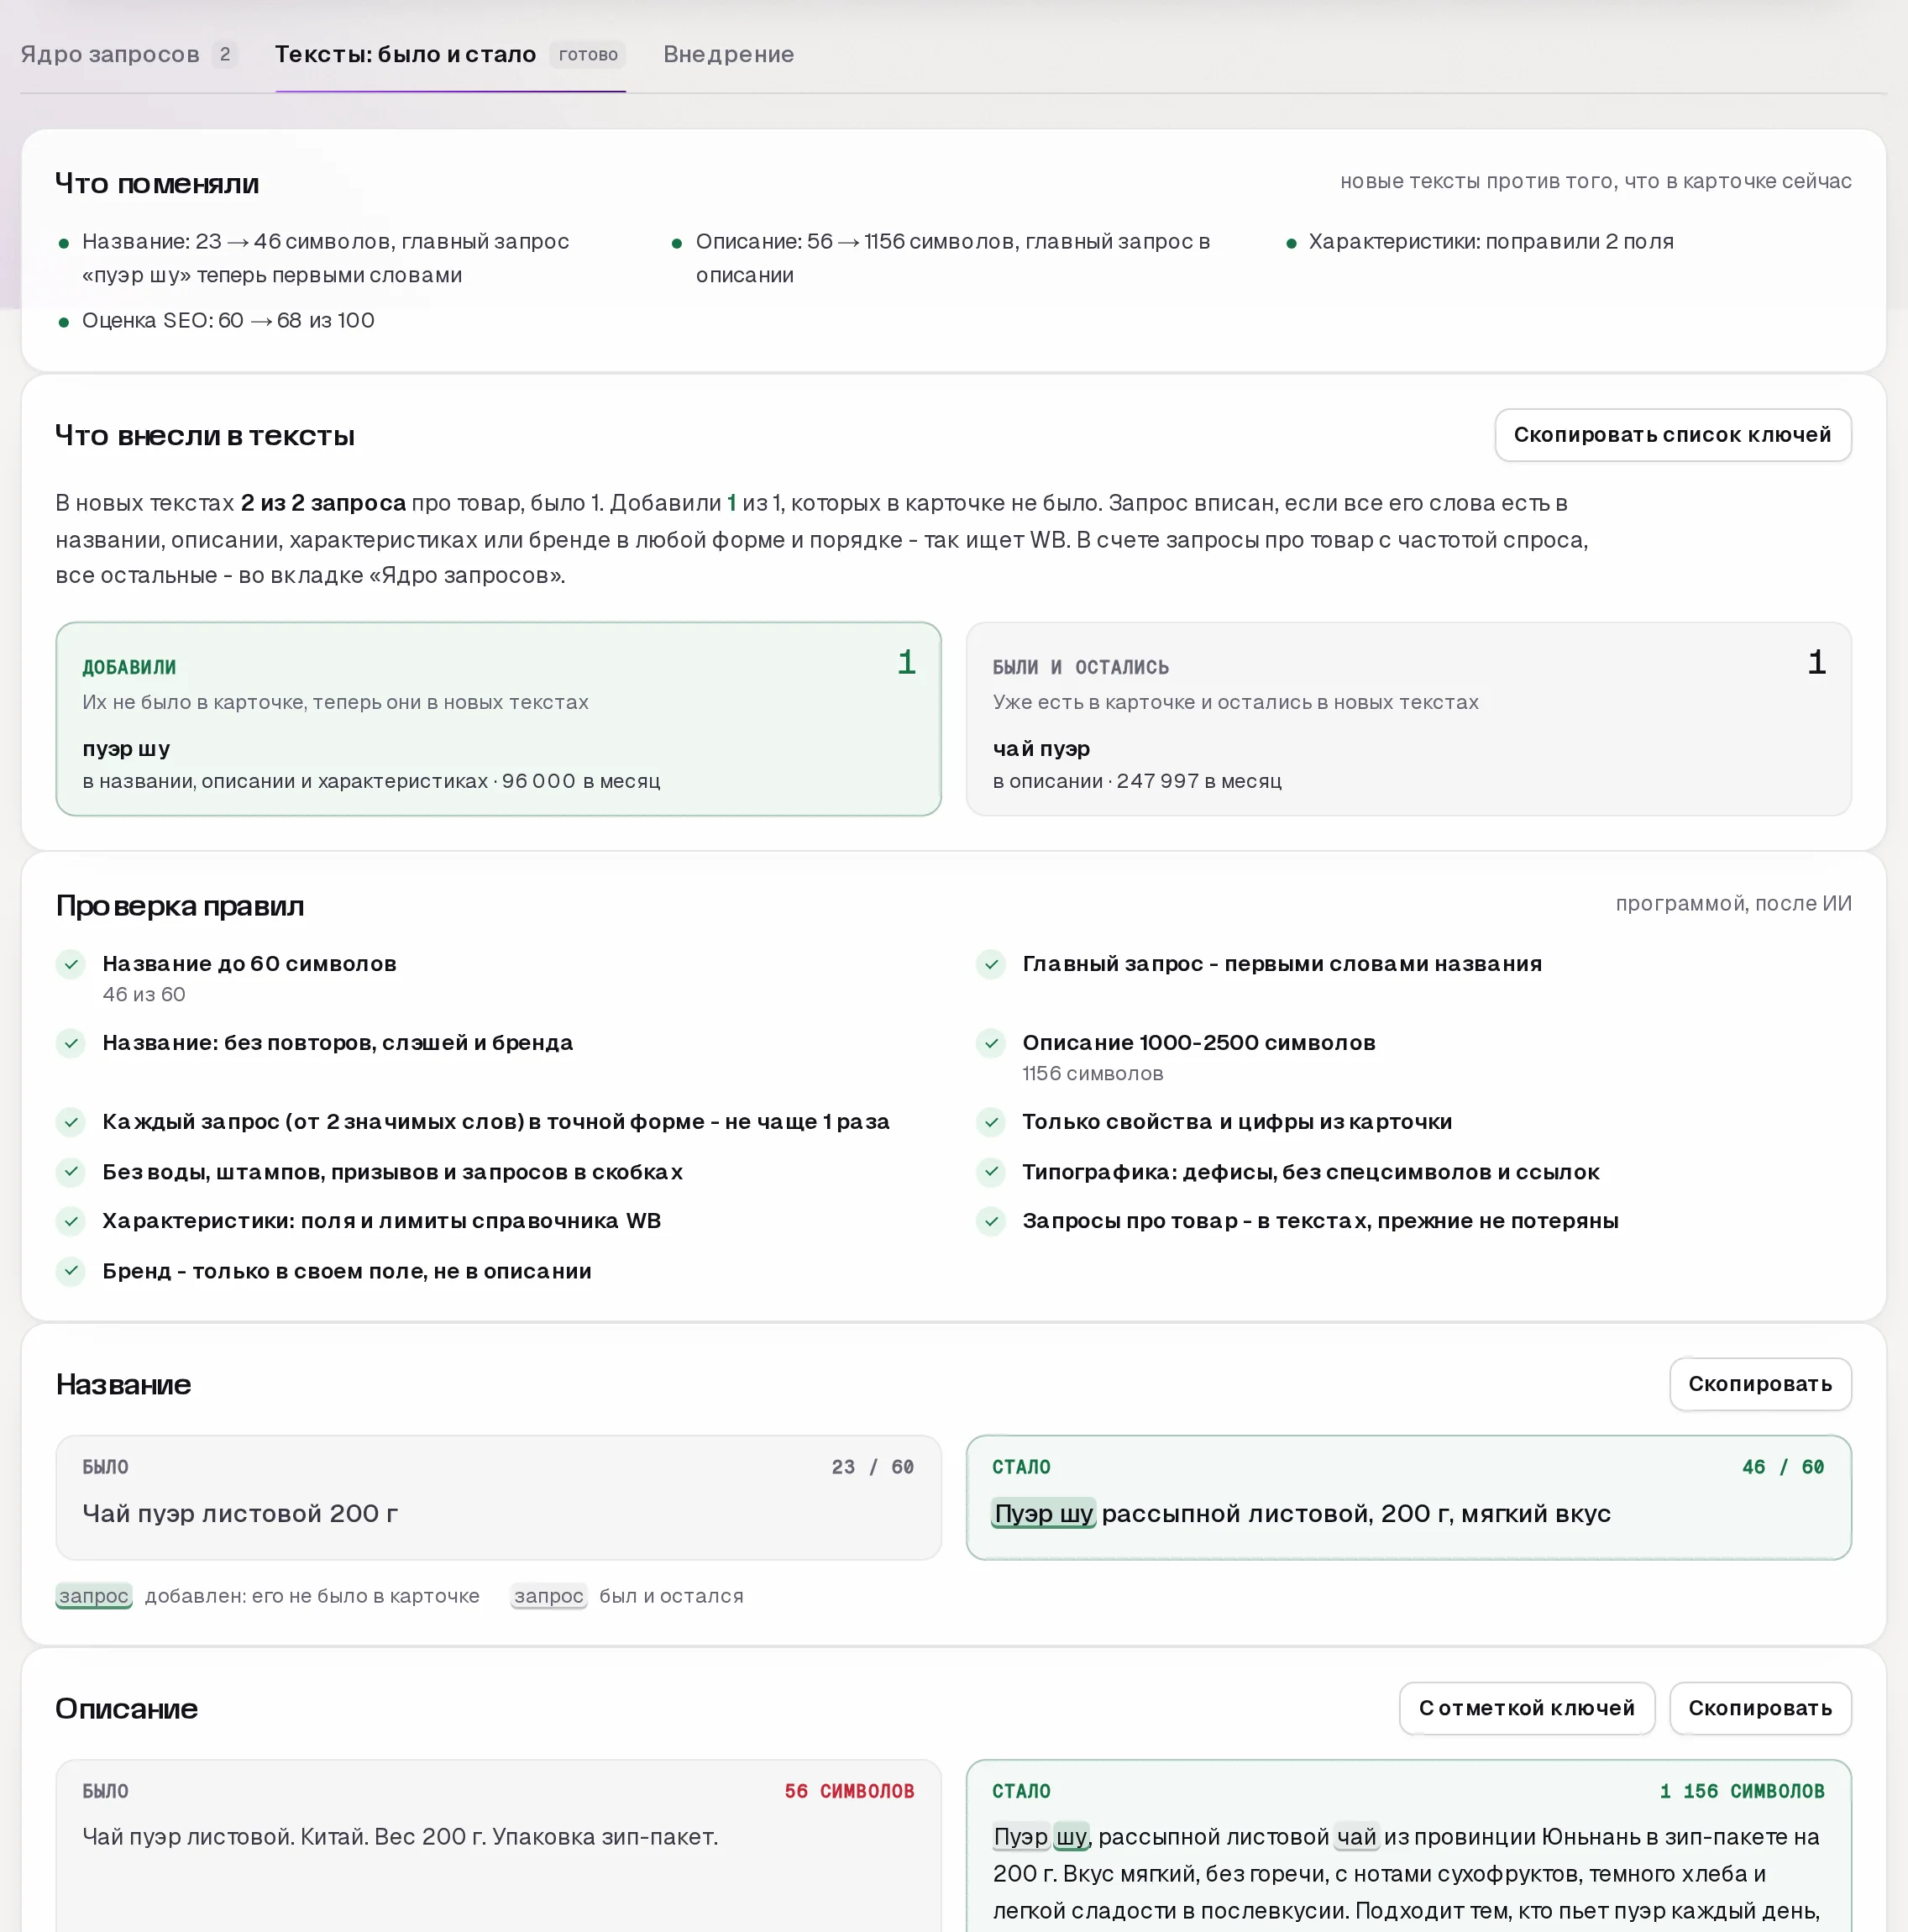Copy the new title with «Скопировать» in Название
Viewport: 1908px width, 1932px height.
[x=1760, y=1384]
